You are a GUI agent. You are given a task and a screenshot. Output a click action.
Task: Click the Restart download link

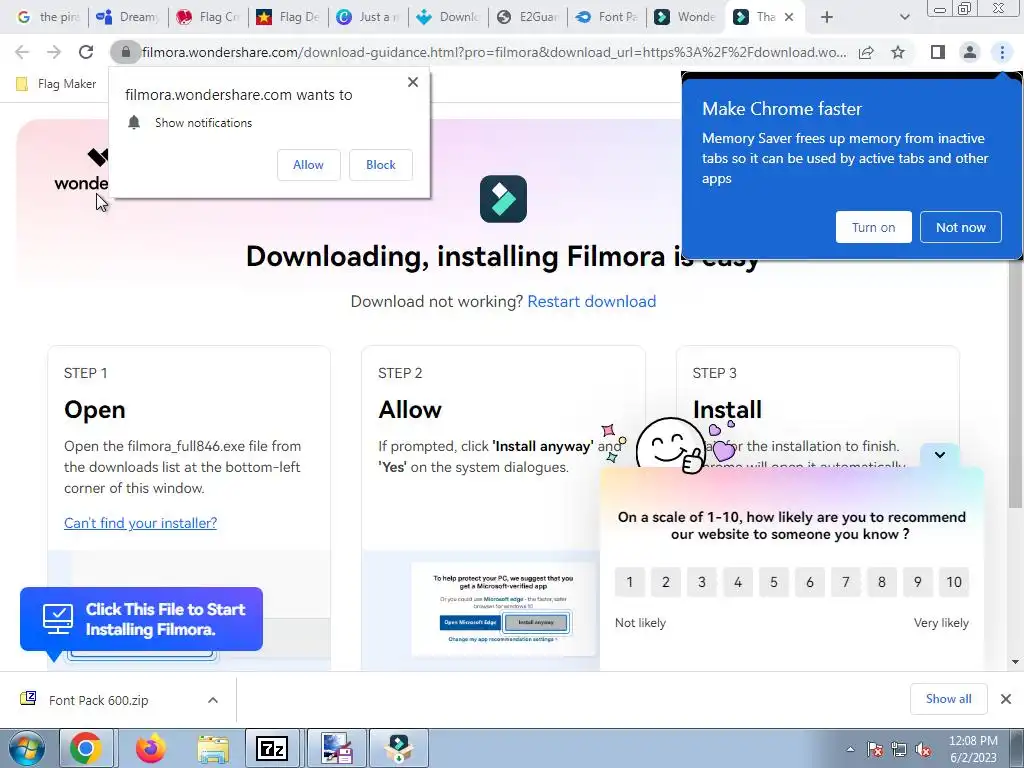pyautogui.click(x=592, y=301)
